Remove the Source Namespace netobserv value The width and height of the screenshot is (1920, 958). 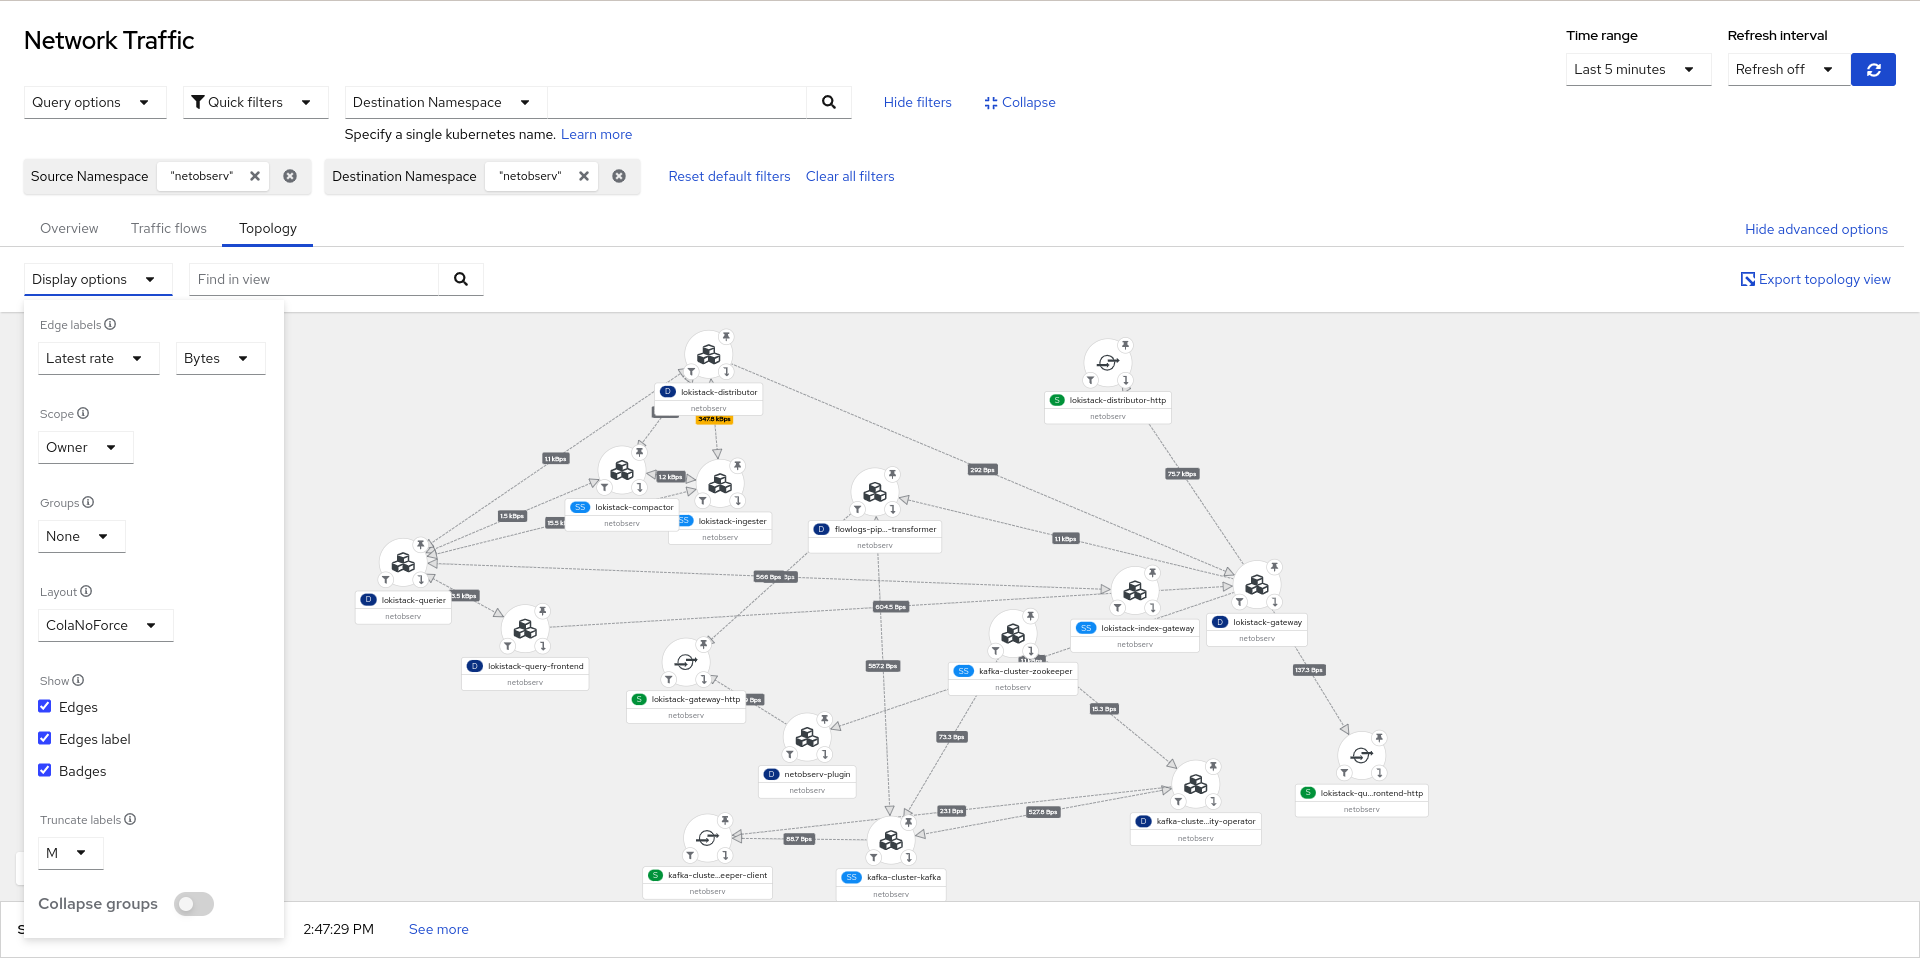(x=255, y=176)
